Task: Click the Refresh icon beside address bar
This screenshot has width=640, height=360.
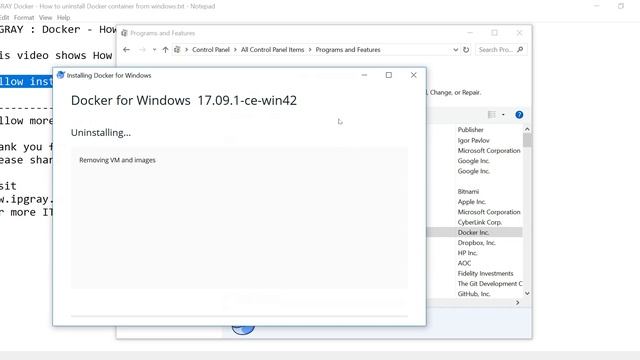Action: [x=466, y=50]
